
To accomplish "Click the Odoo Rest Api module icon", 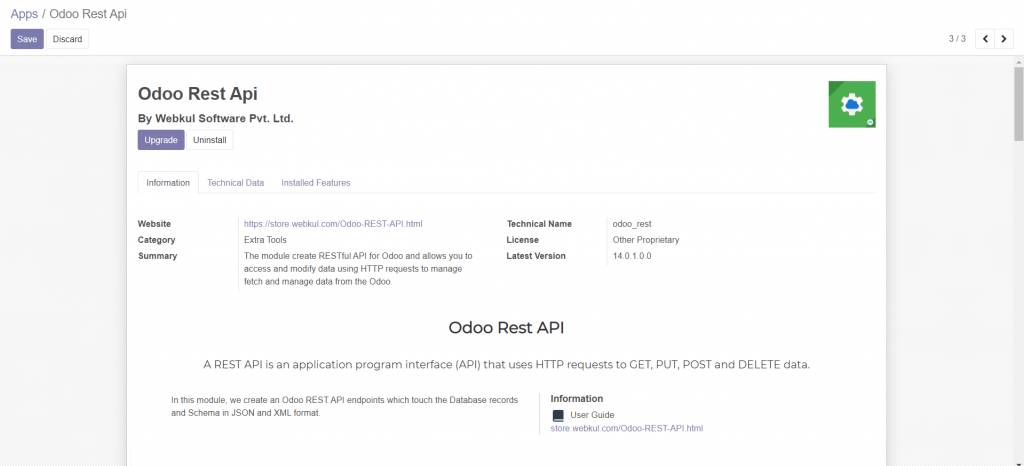I will pos(851,104).
